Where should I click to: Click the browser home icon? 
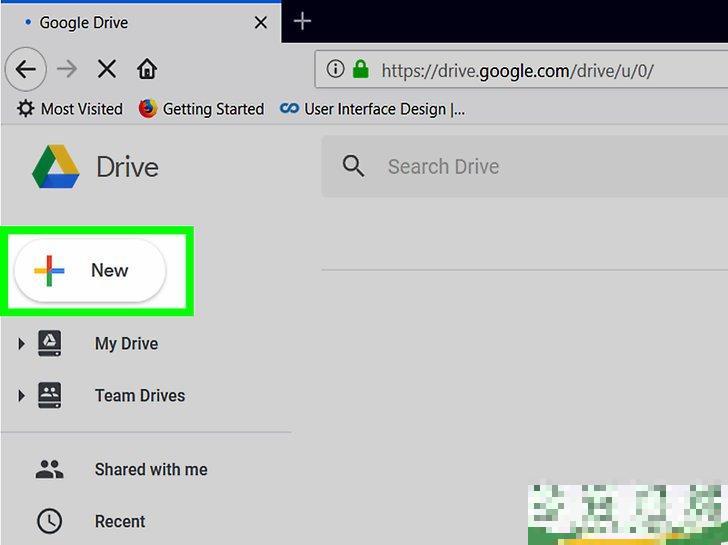point(147,69)
